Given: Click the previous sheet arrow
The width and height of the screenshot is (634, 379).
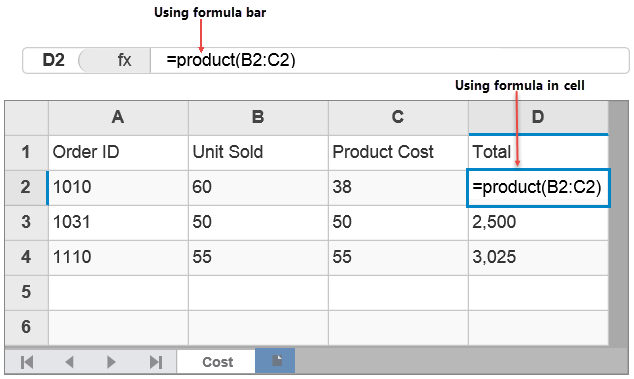Looking at the screenshot, I should pyautogui.click(x=70, y=362).
